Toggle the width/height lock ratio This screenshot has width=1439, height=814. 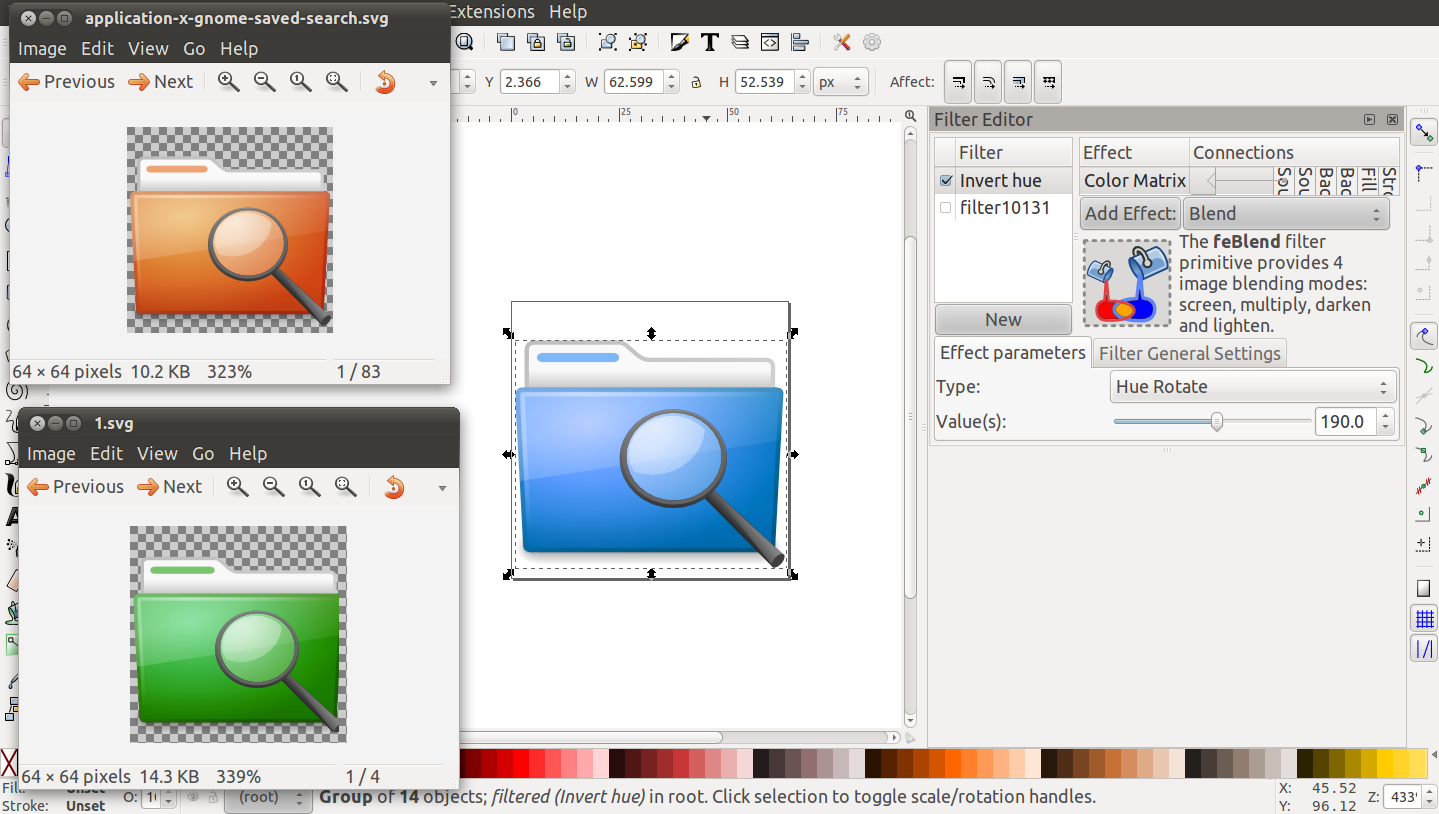tap(697, 82)
